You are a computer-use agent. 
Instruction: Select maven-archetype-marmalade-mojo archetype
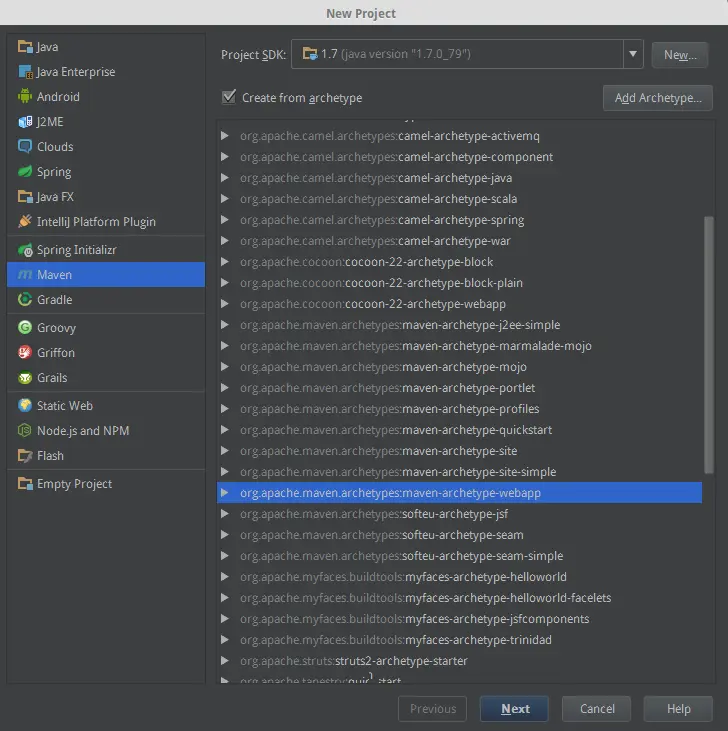pyautogui.click(x=460, y=345)
